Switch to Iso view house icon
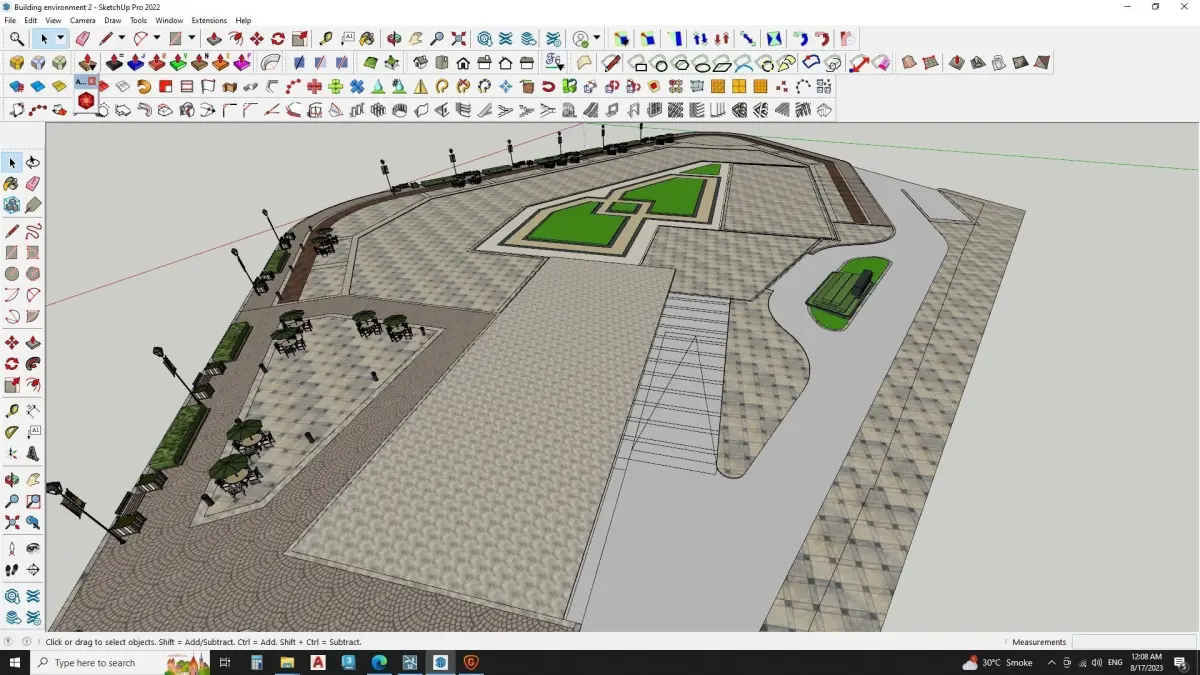Screen dimensions: 1200x675 pos(420,63)
